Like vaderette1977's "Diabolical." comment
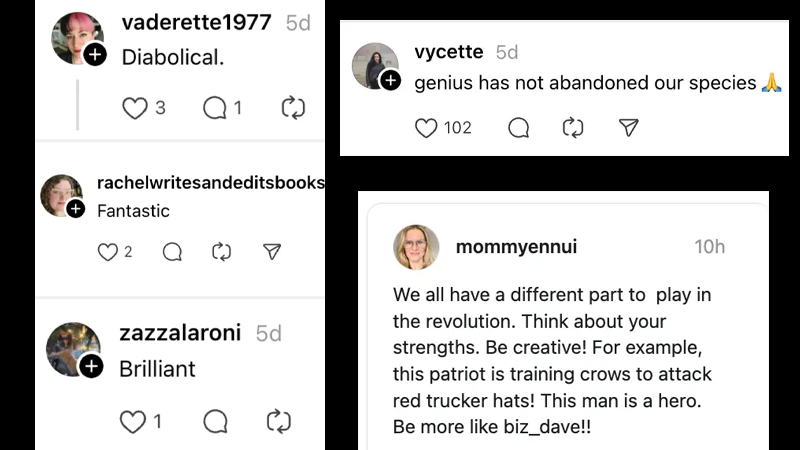Screen dimensions: 800x450 pyautogui.click(x=135, y=108)
